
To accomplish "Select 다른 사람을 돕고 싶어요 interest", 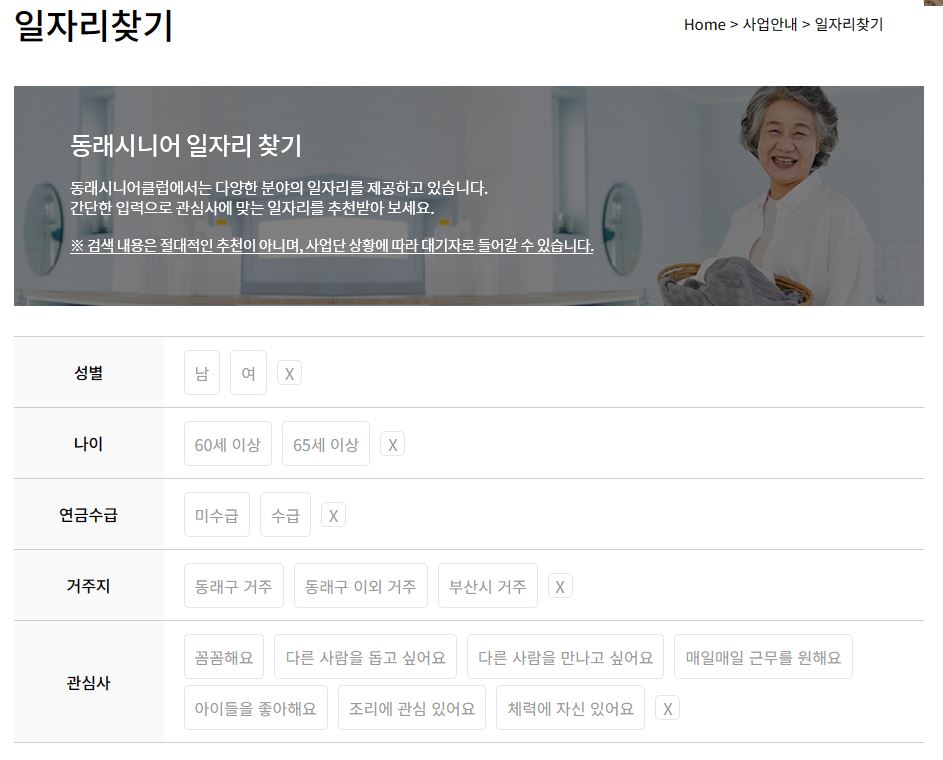I will click(366, 656).
